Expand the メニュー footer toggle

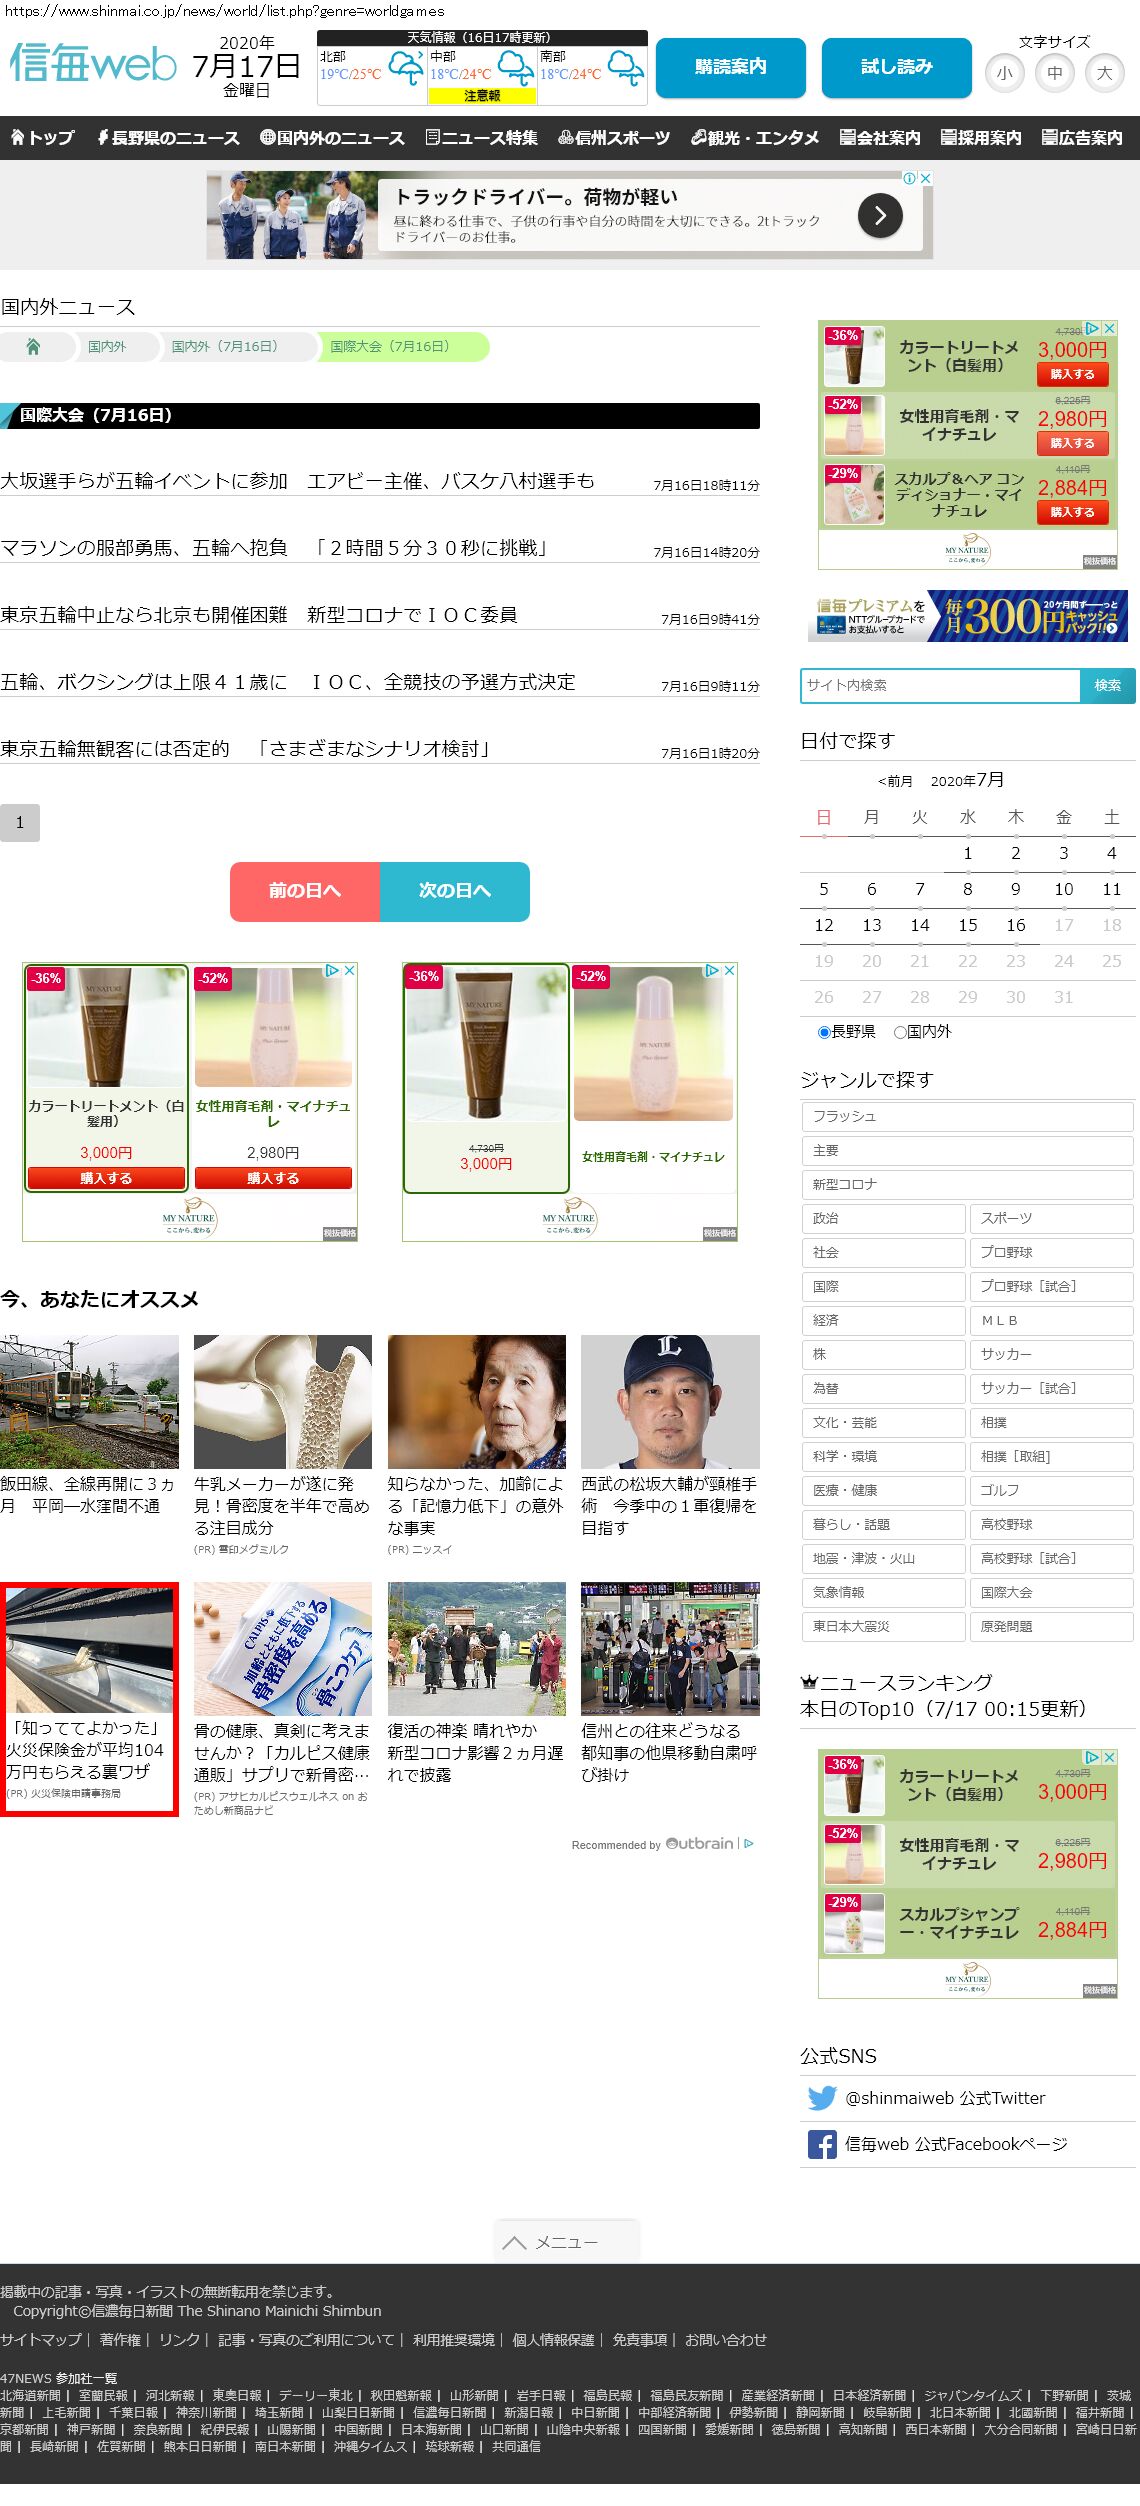(567, 2242)
